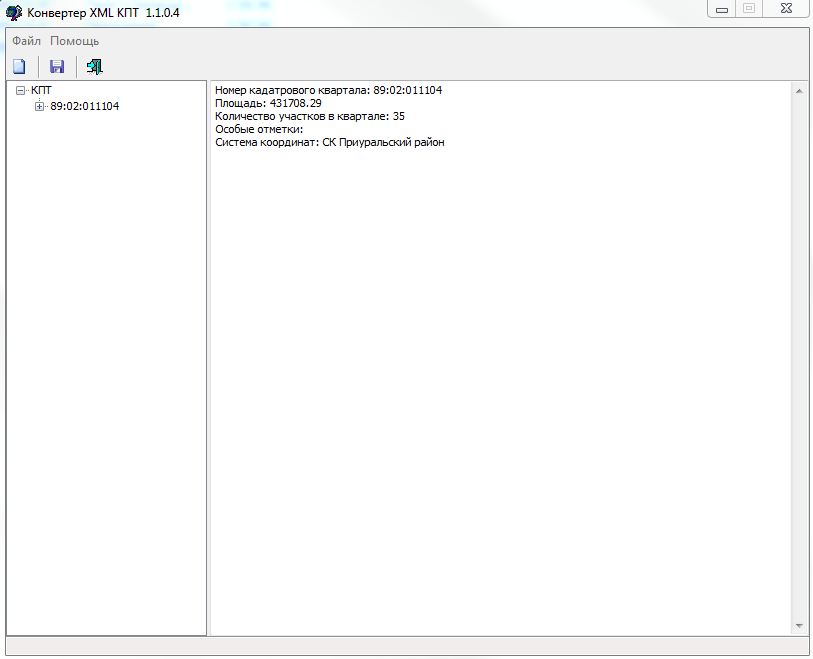
Task: Select the КПТ root item in tree
Action: [41, 91]
